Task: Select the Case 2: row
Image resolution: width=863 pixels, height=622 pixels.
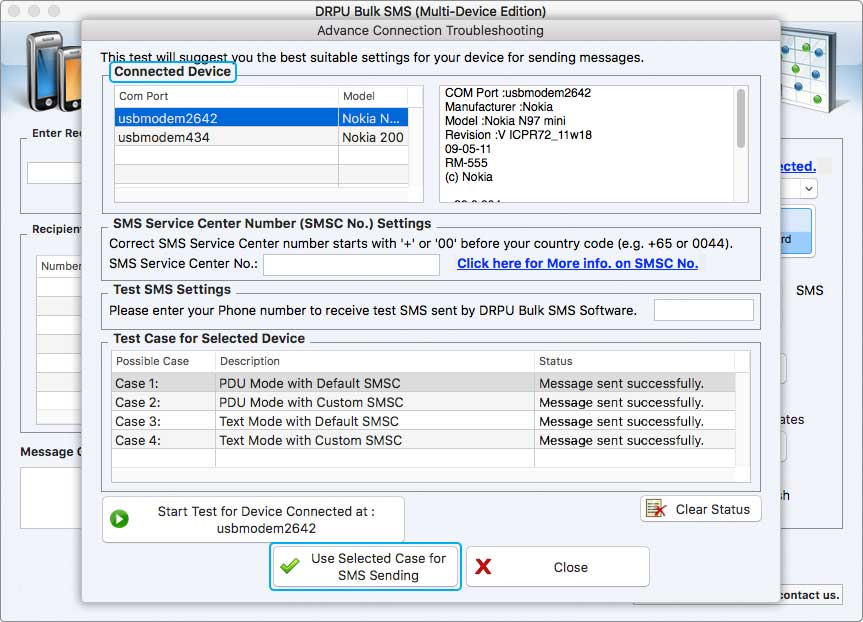Action: (423, 402)
